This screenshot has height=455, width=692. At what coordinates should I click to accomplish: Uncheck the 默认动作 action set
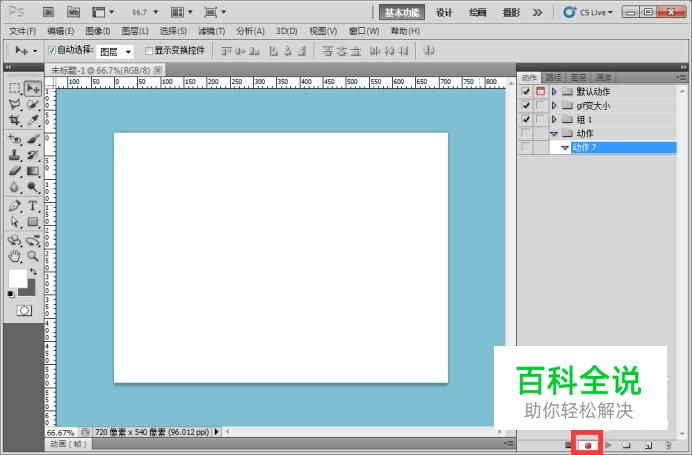tap(526, 92)
